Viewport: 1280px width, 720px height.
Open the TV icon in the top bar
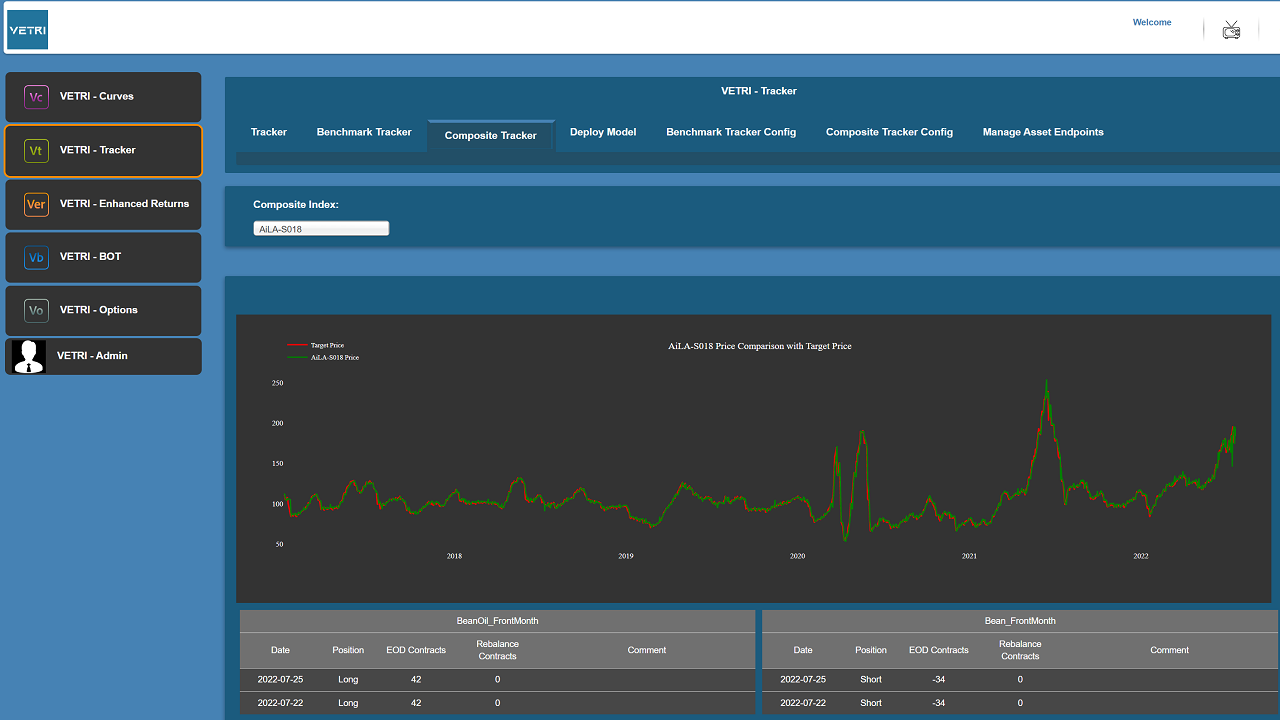[x=1231, y=30]
